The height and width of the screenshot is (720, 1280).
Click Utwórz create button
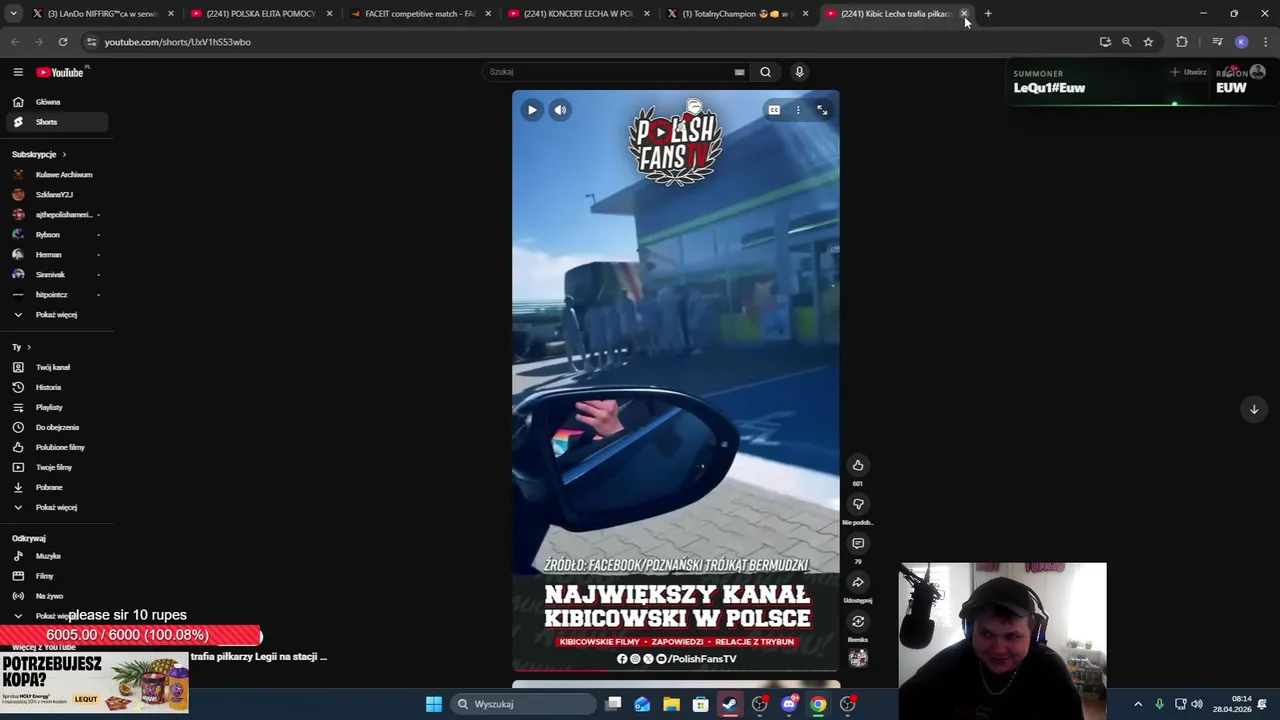click(x=1189, y=72)
